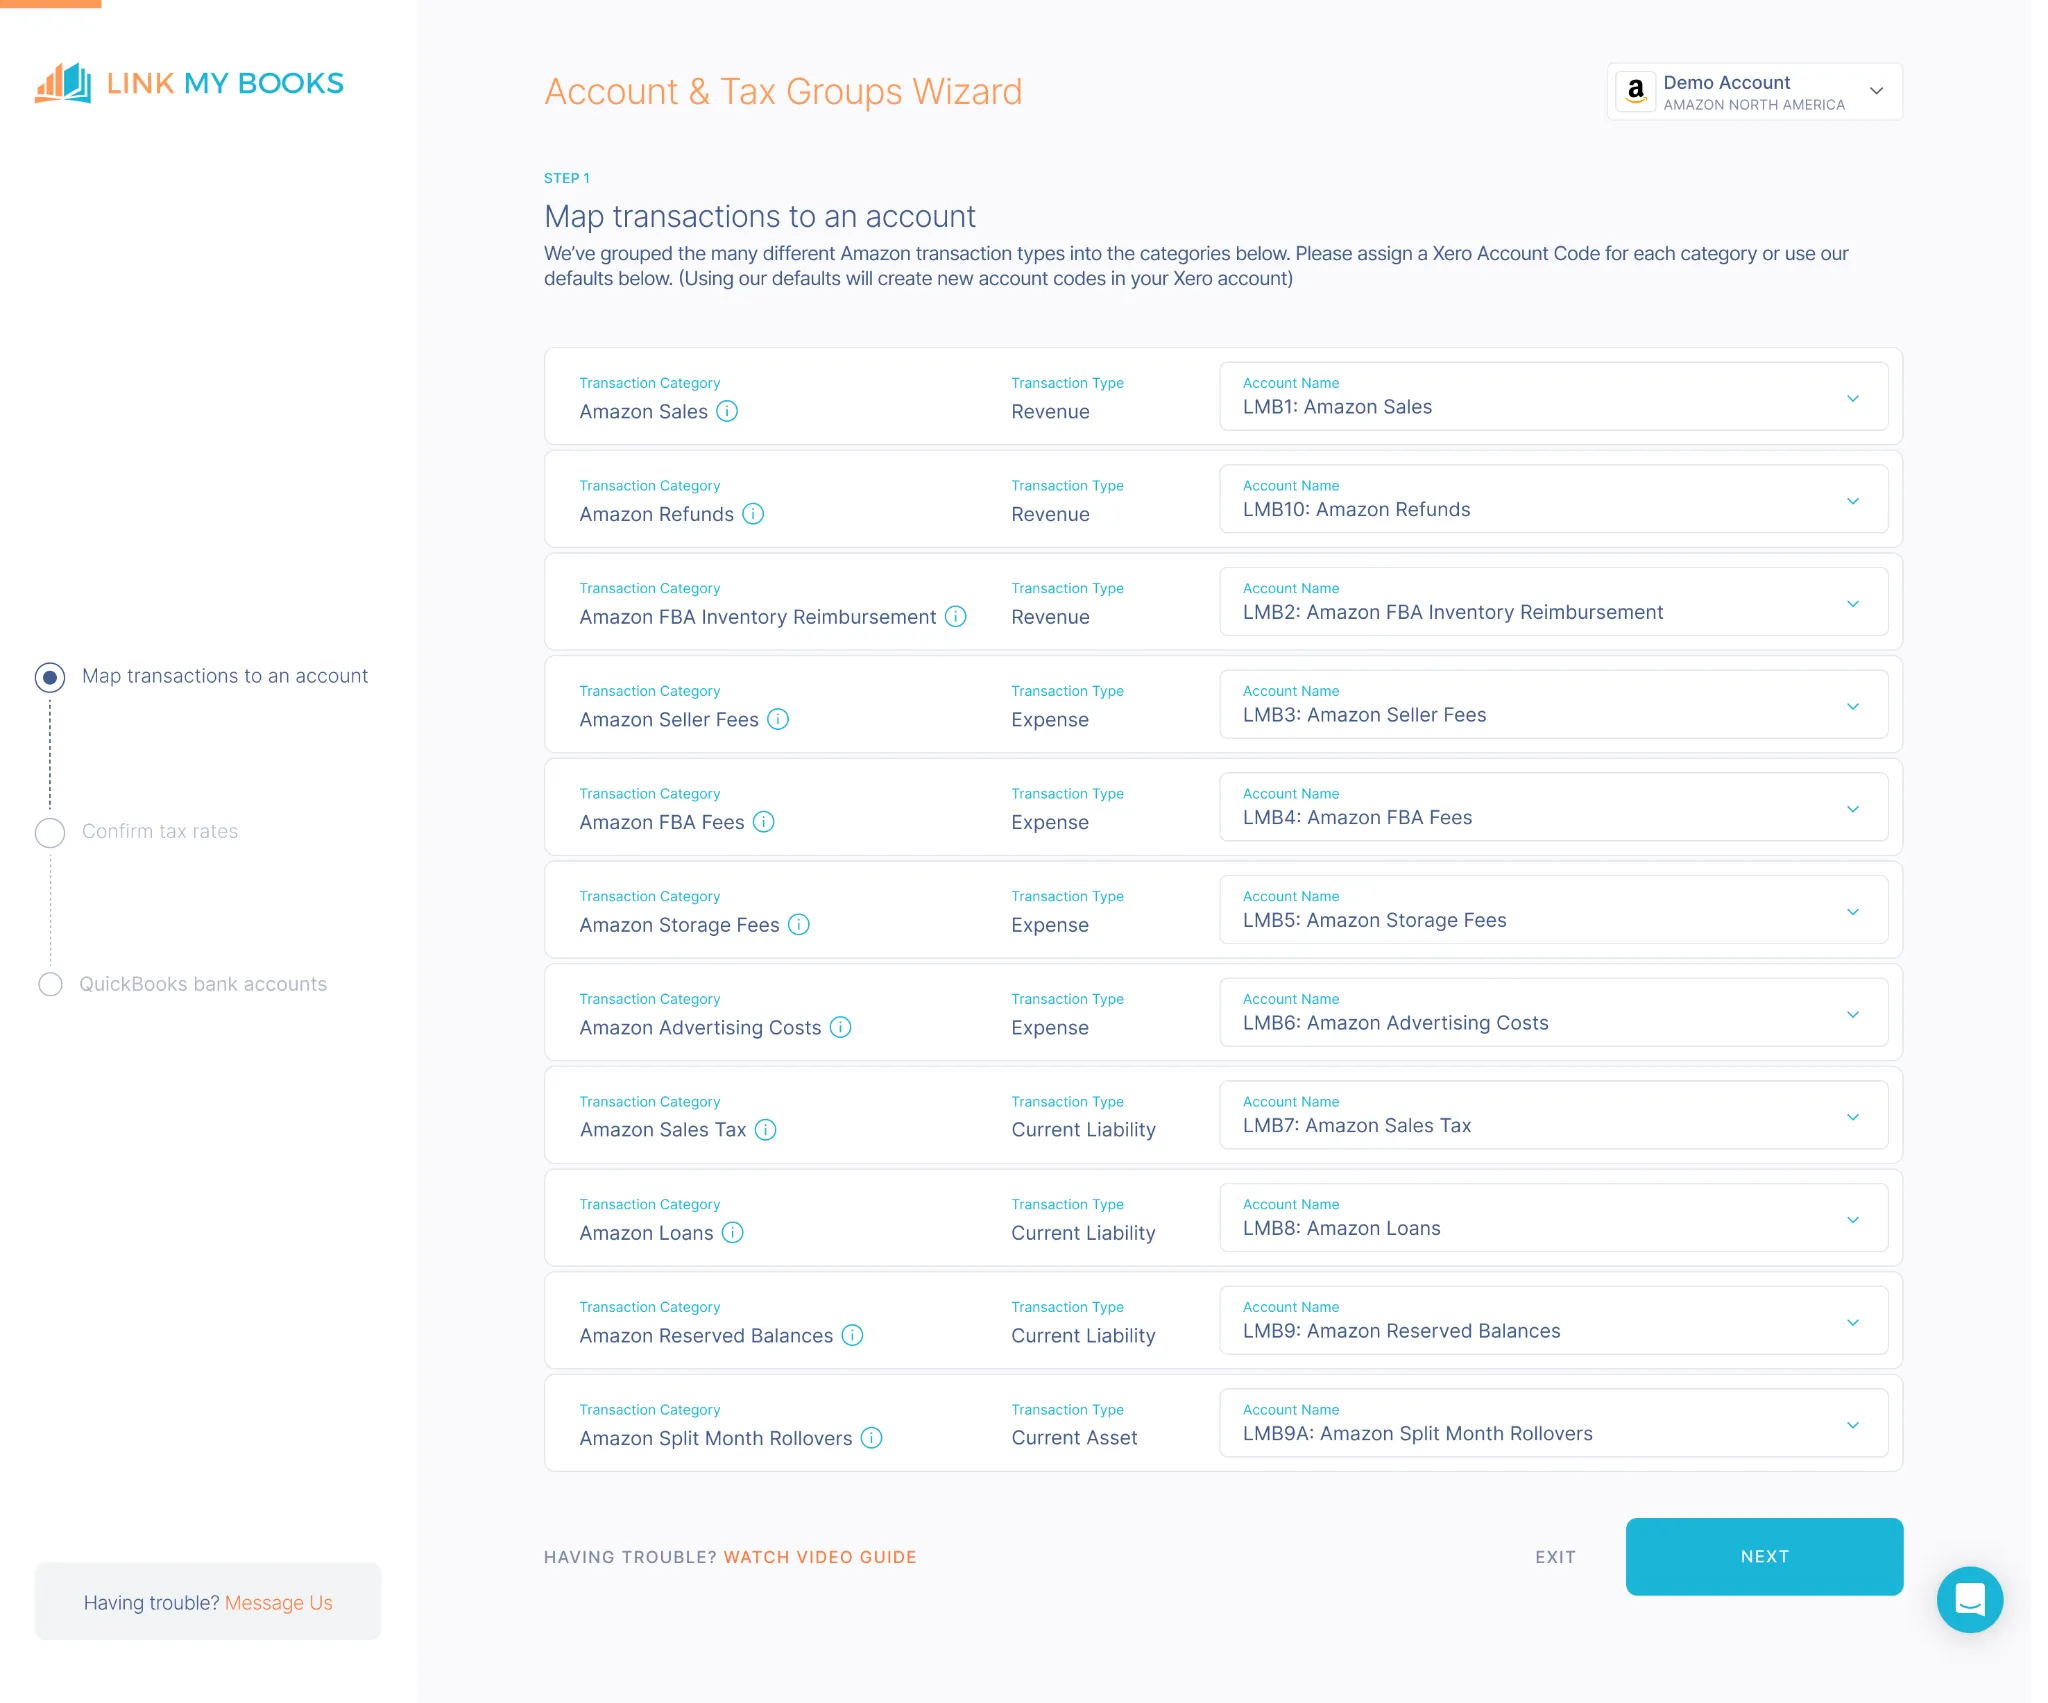Click the NEXT button
The height and width of the screenshot is (1703, 2048).
click(x=1764, y=1557)
